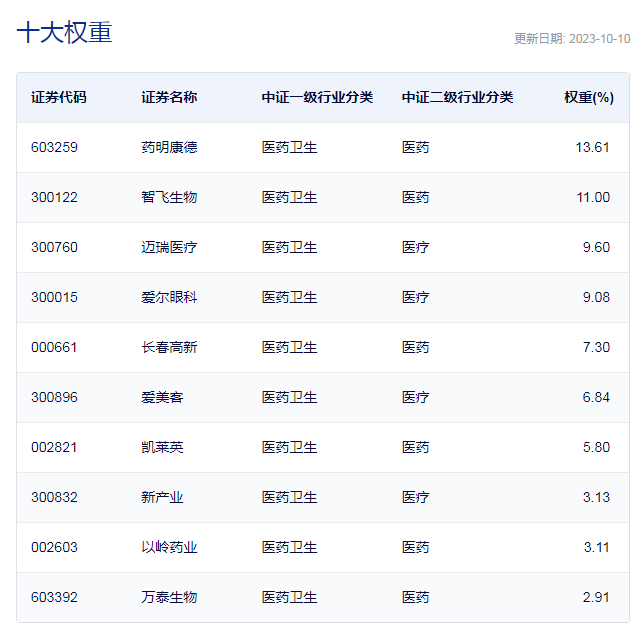Click the 十大权重 section title
Screen dimensions: 643x635
pos(65,32)
